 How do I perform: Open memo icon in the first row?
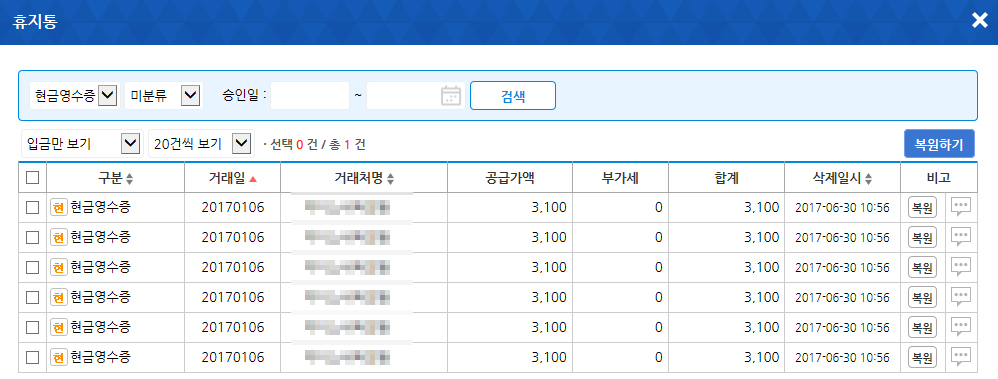960,207
